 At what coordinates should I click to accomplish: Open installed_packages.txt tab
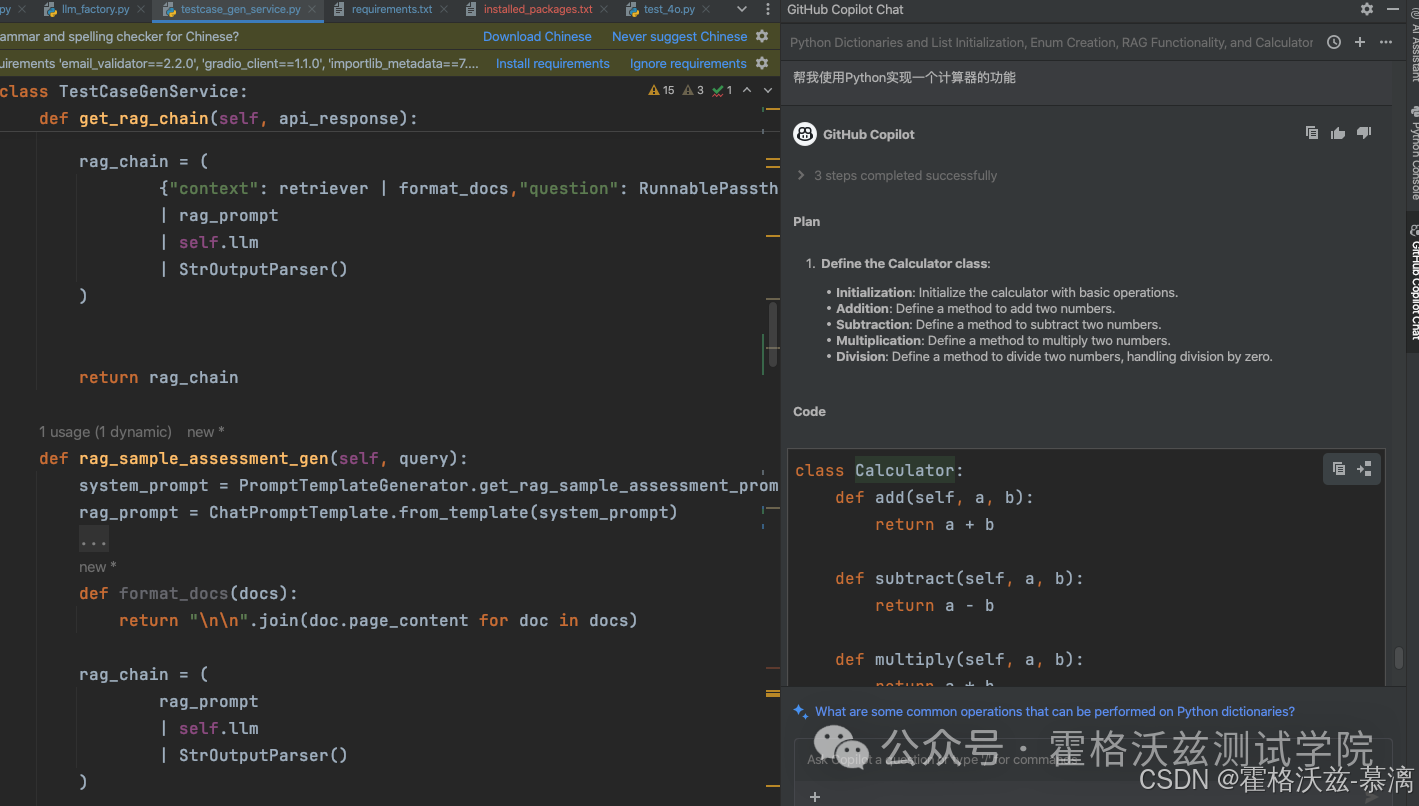coord(538,9)
